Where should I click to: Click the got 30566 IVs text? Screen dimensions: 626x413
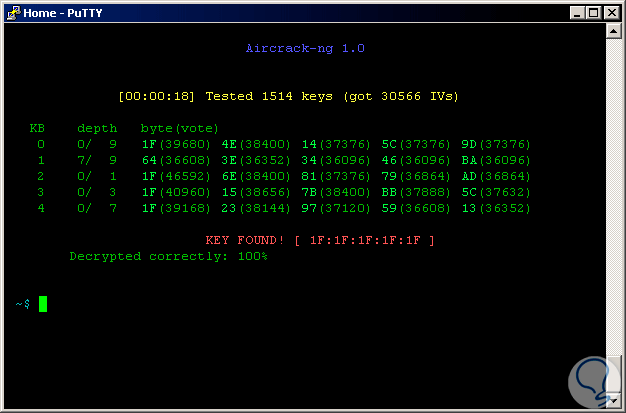click(x=401, y=96)
